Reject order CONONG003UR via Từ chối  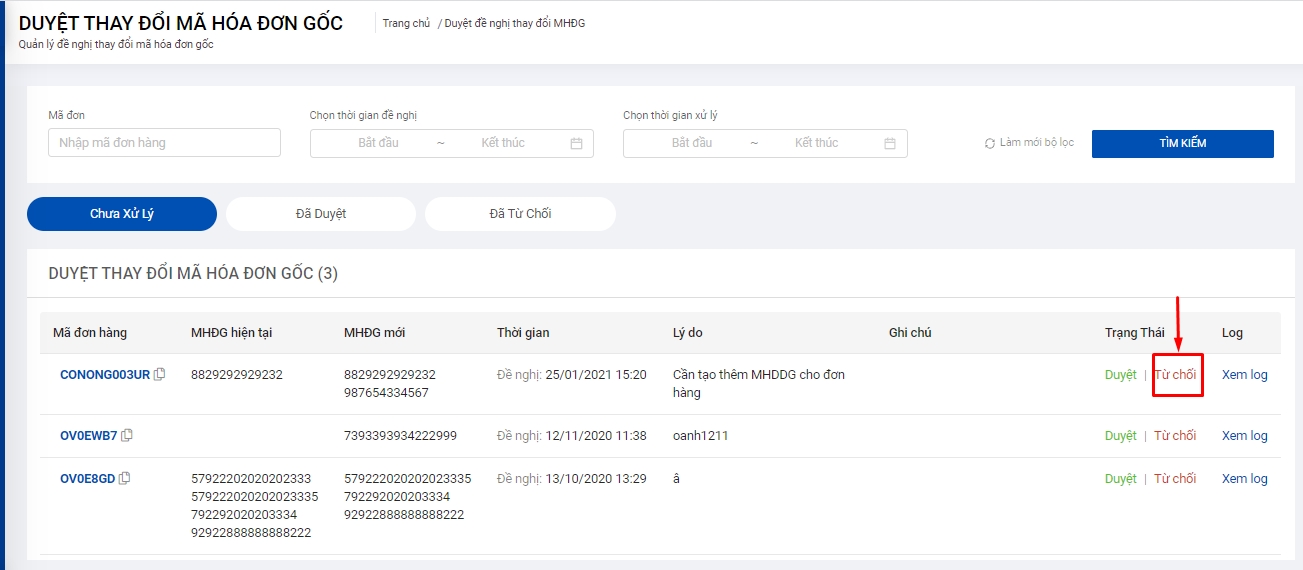(1175, 375)
